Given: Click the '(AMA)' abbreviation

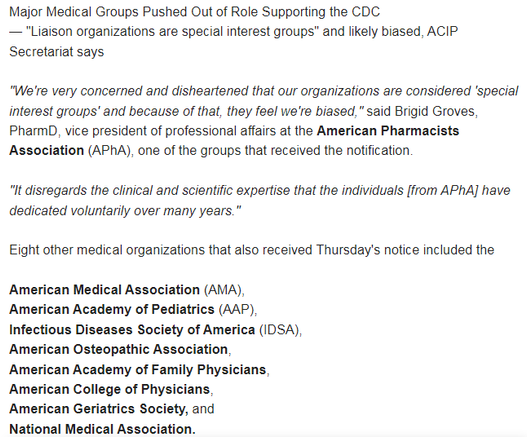Looking at the screenshot, I should click(224, 290).
